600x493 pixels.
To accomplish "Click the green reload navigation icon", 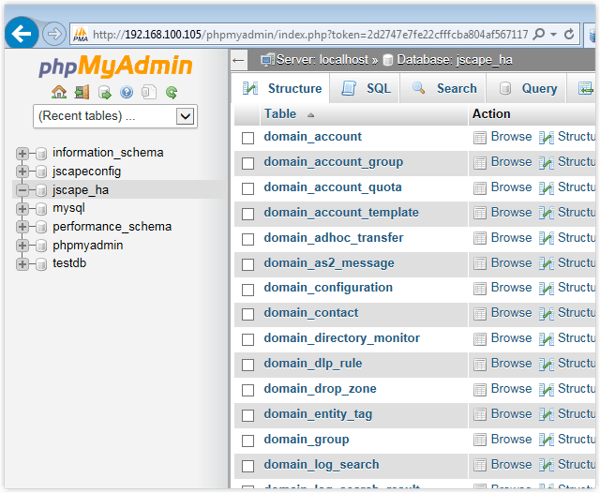I will click(x=171, y=92).
